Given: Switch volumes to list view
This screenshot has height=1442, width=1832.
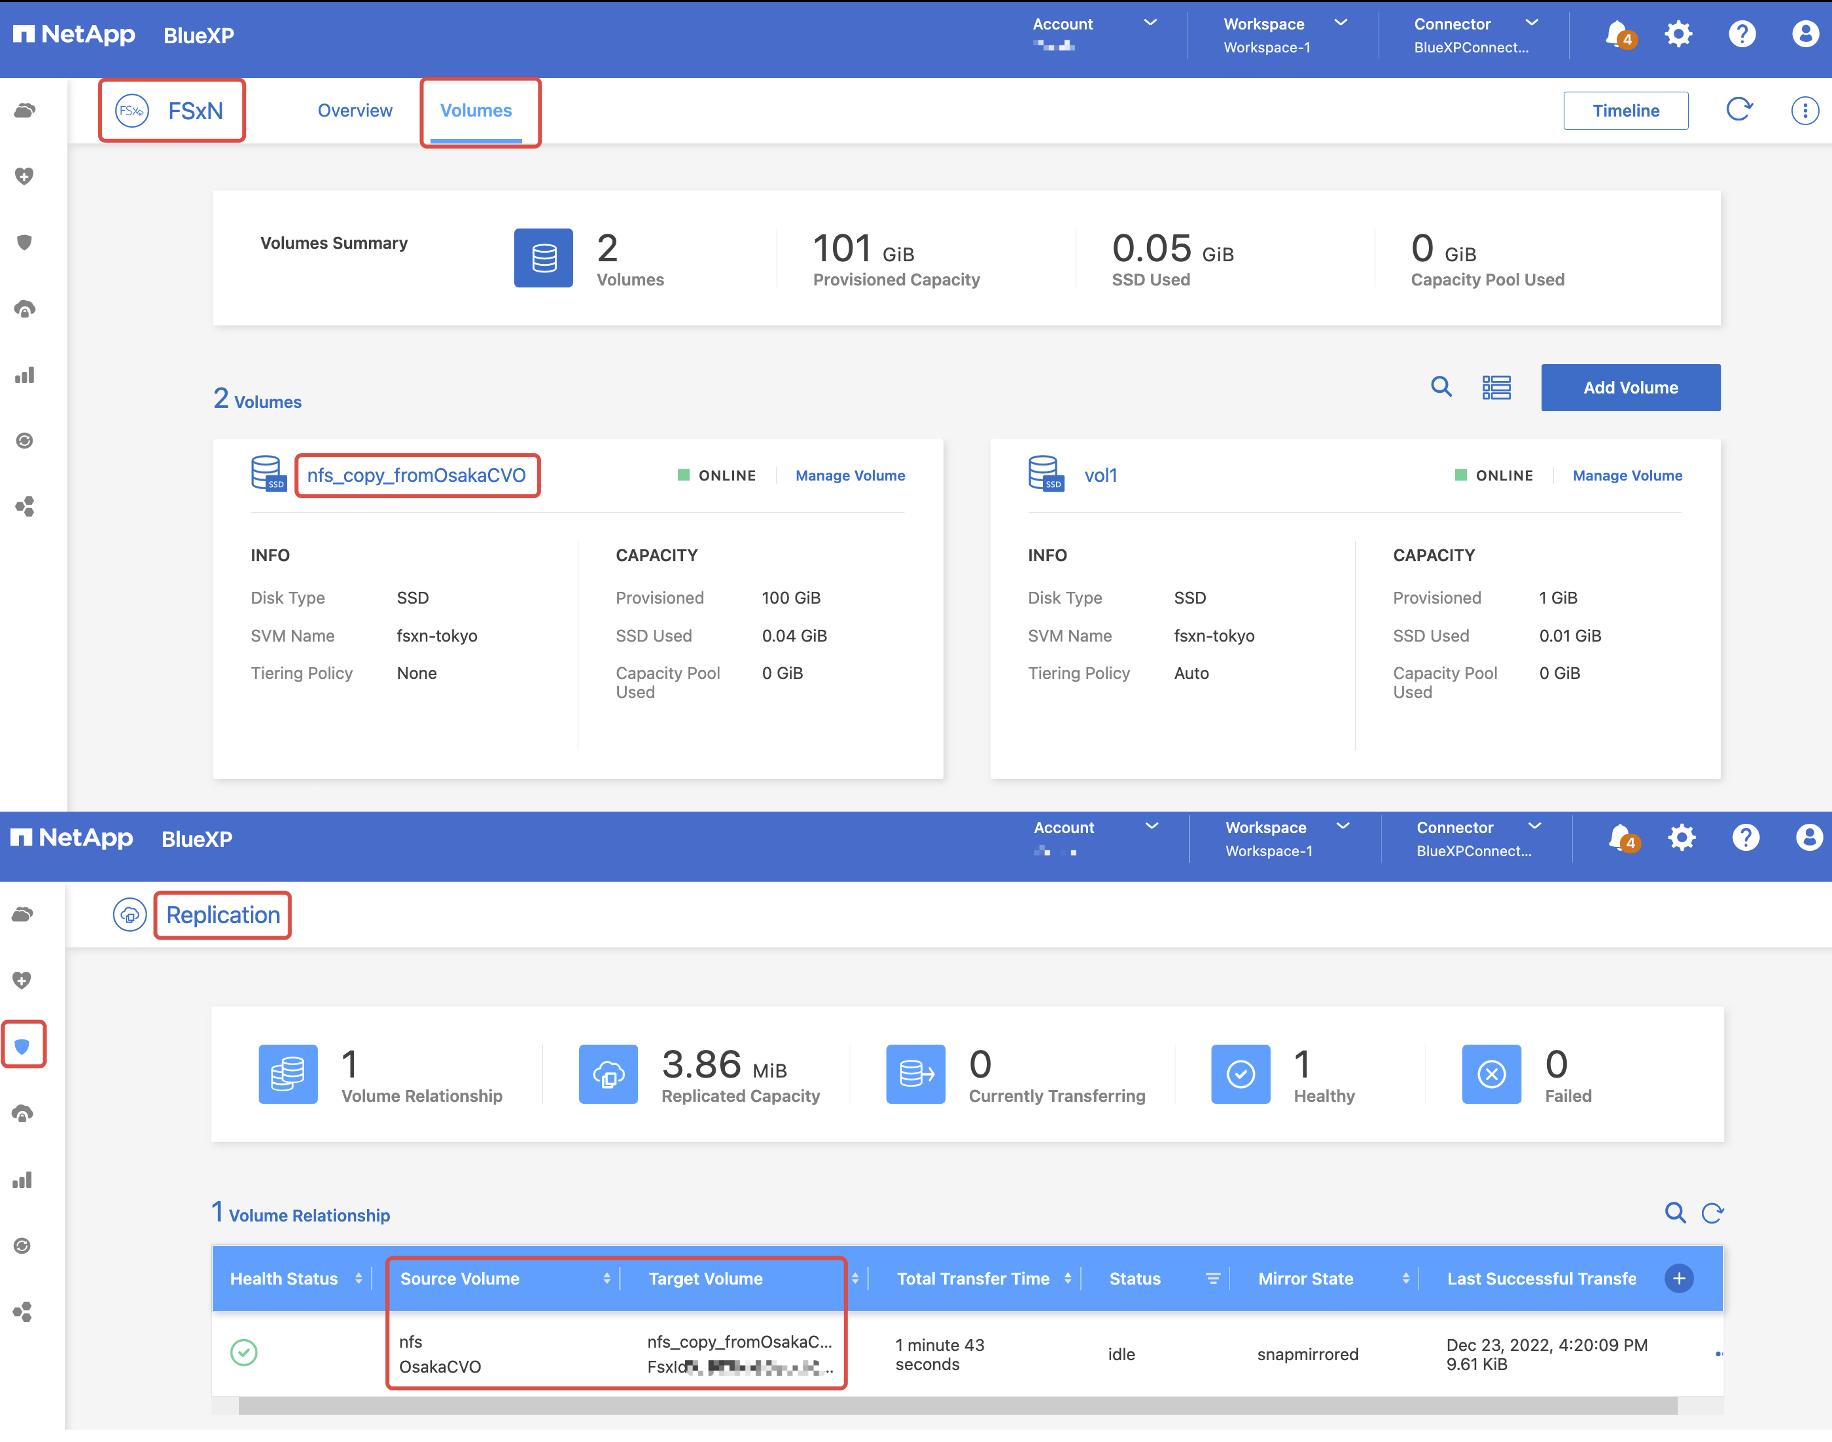Looking at the screenshot, I should coord(1497,387).
